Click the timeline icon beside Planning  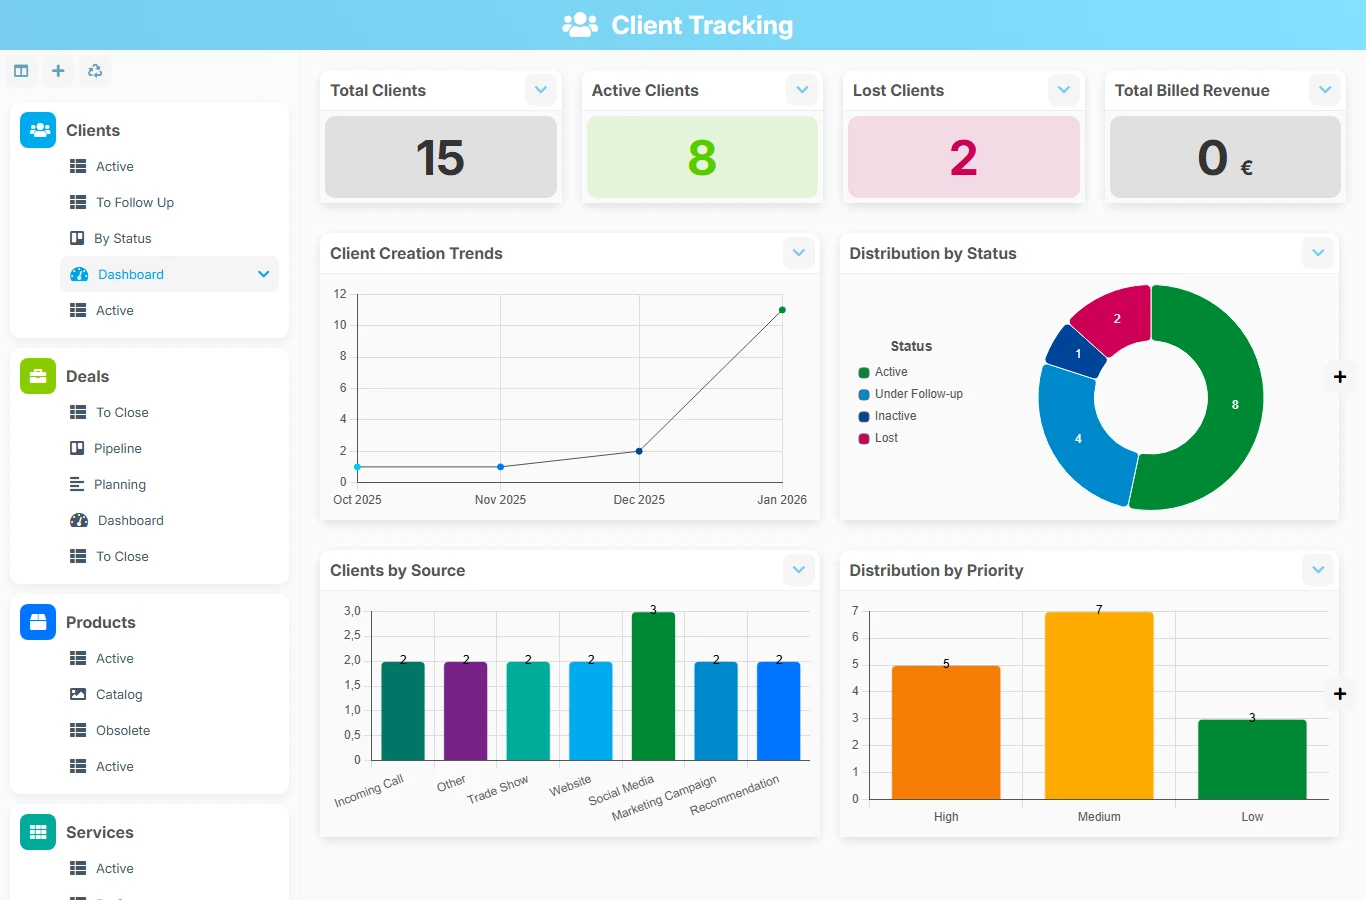click(x=77, y=484)
